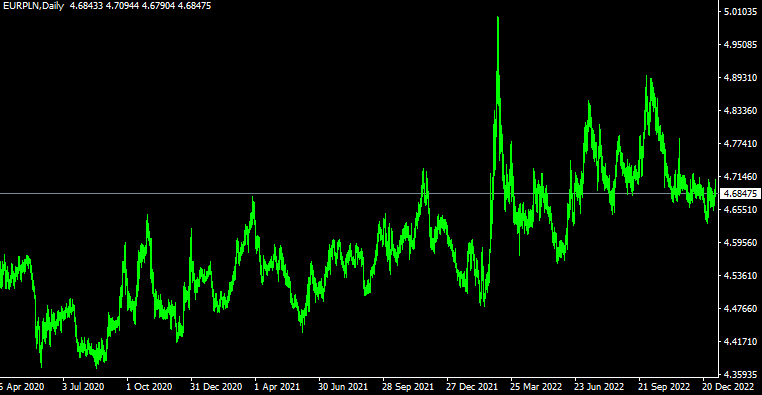Click the 4.59560 price axis value
The image size is (762, 395).
tap(740, 242)
